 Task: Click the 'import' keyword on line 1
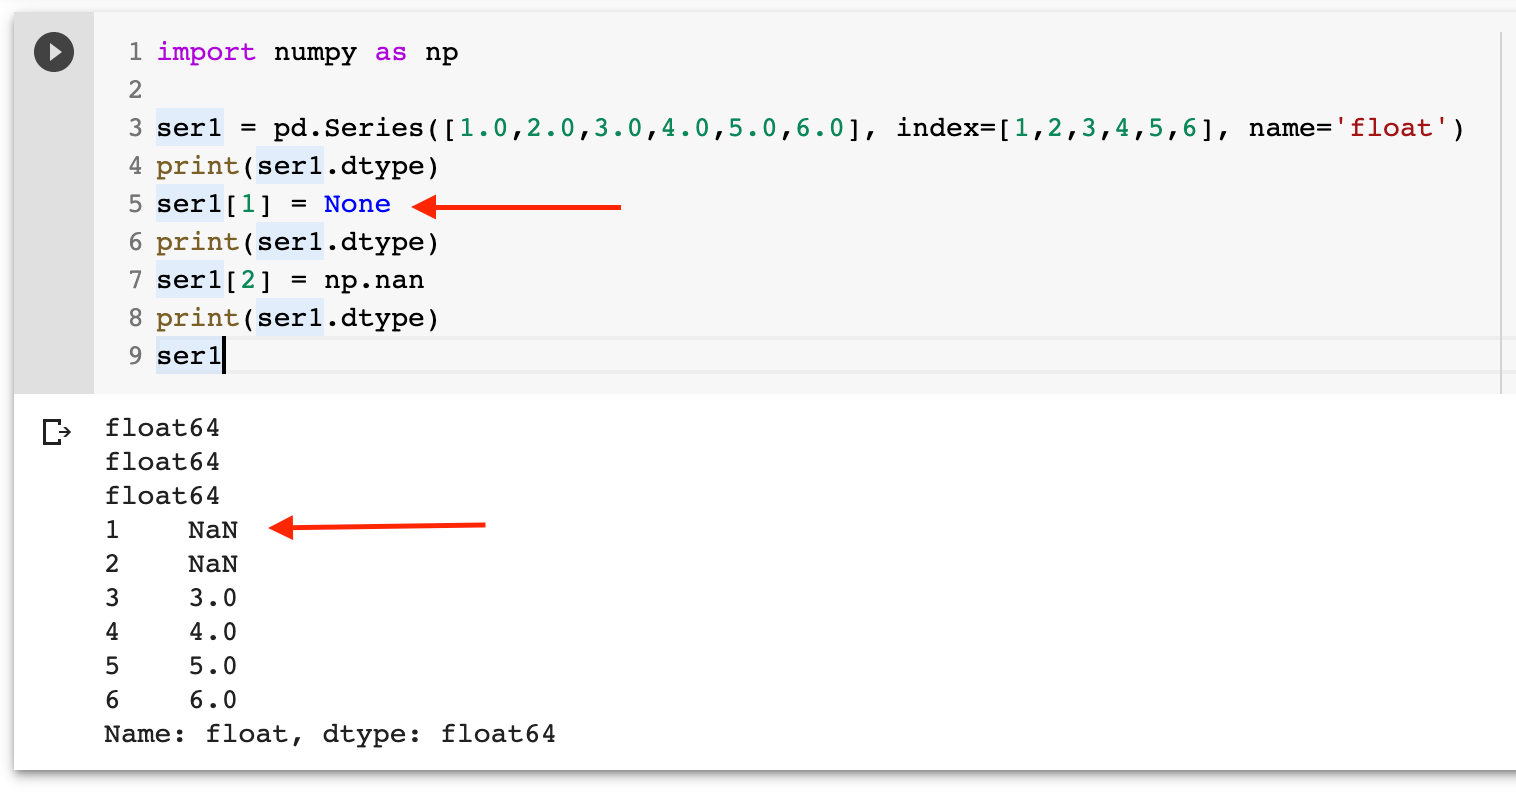coord(207,52)
